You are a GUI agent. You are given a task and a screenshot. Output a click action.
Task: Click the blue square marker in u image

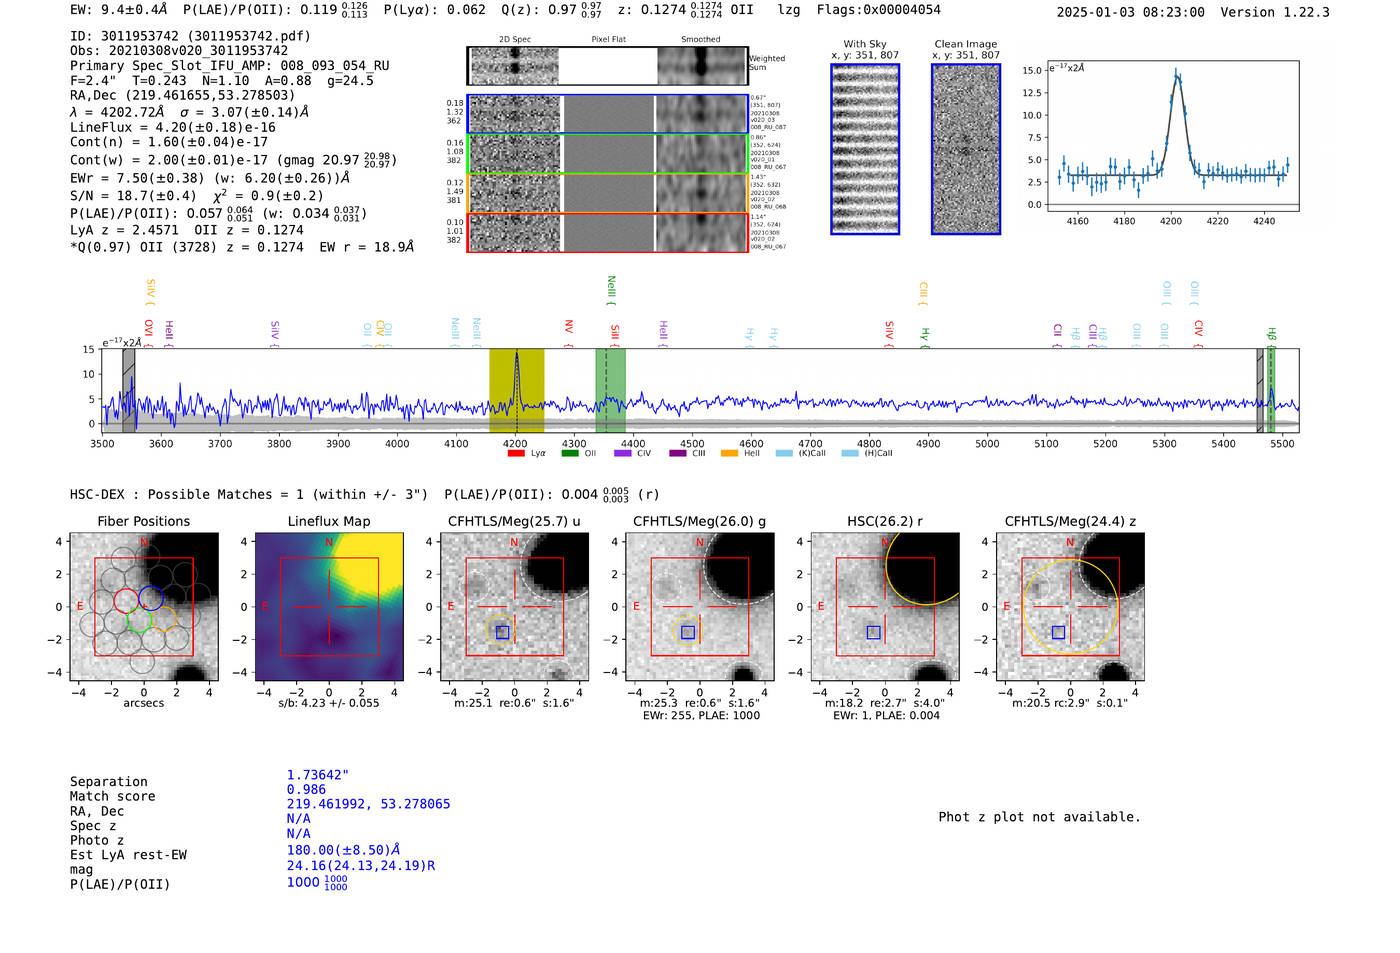[502, 632]
